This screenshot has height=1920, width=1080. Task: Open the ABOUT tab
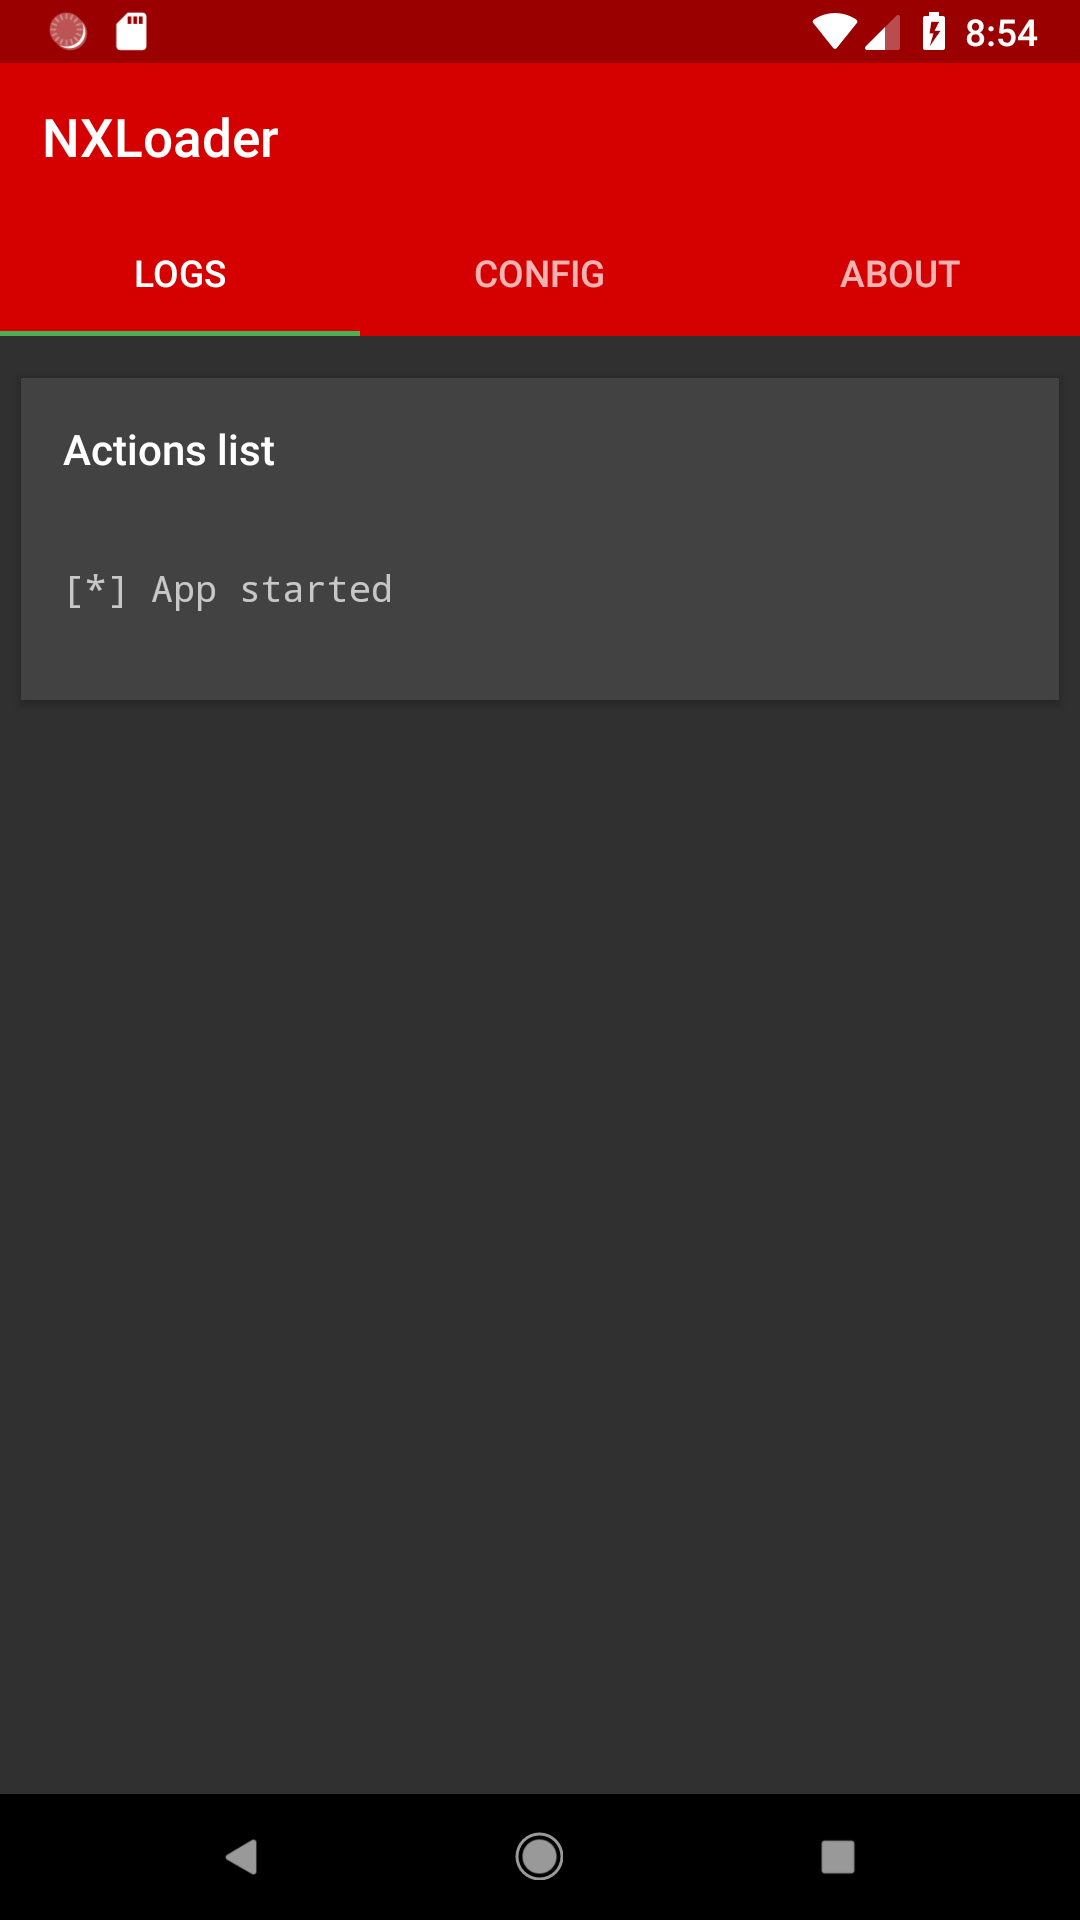pyautogui.click(x=900, y=274)
